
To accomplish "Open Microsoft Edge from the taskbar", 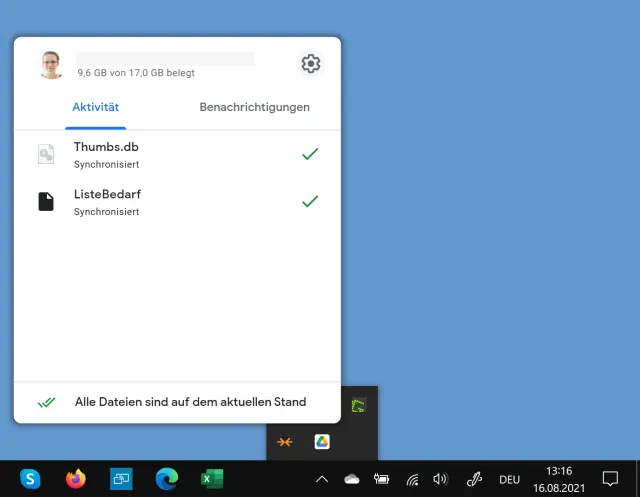I will click(x=166, y=479).
